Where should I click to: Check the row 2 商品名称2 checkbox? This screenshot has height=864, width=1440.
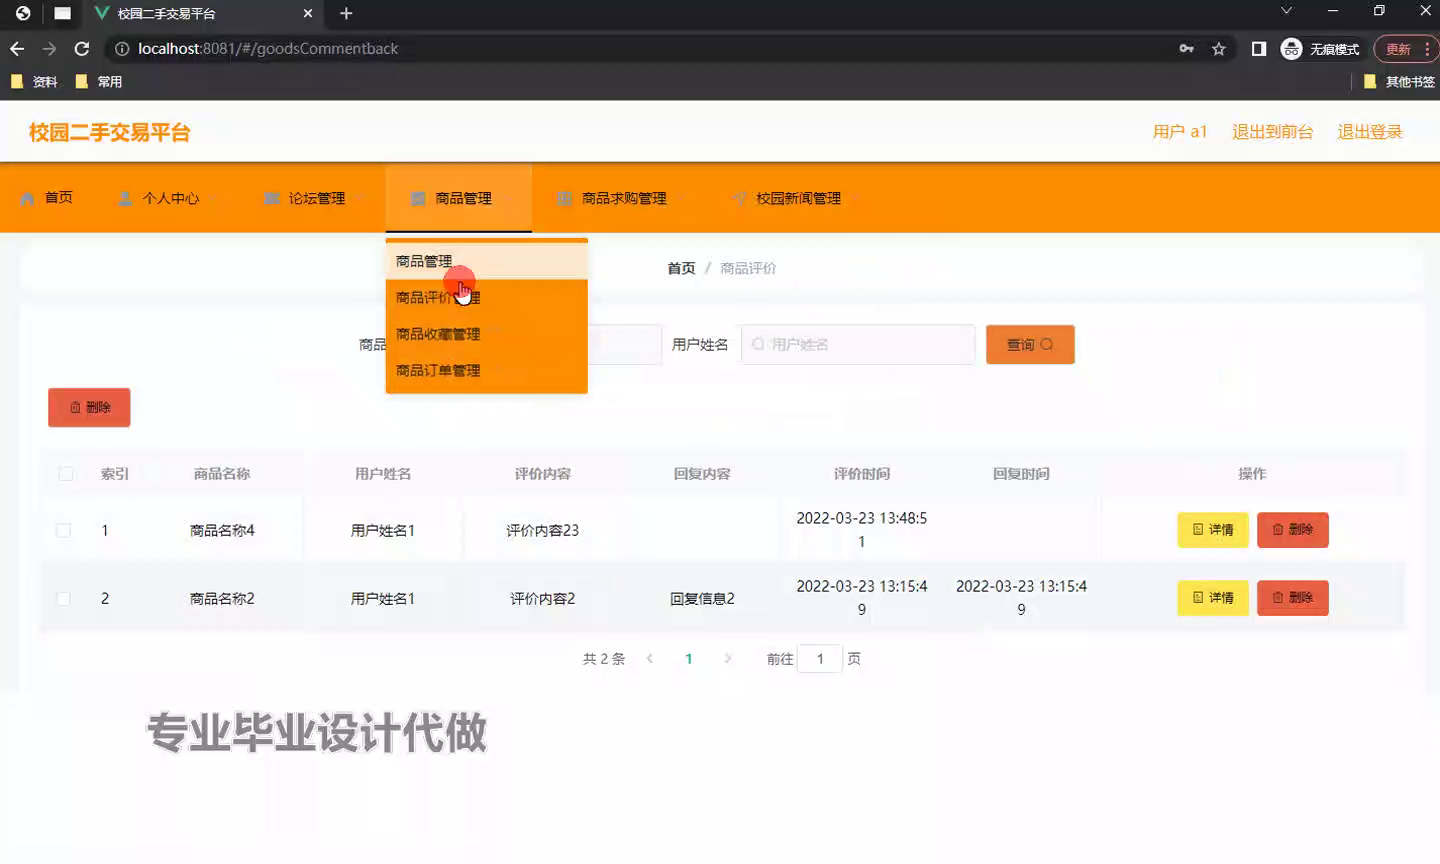tap(63, 598)
